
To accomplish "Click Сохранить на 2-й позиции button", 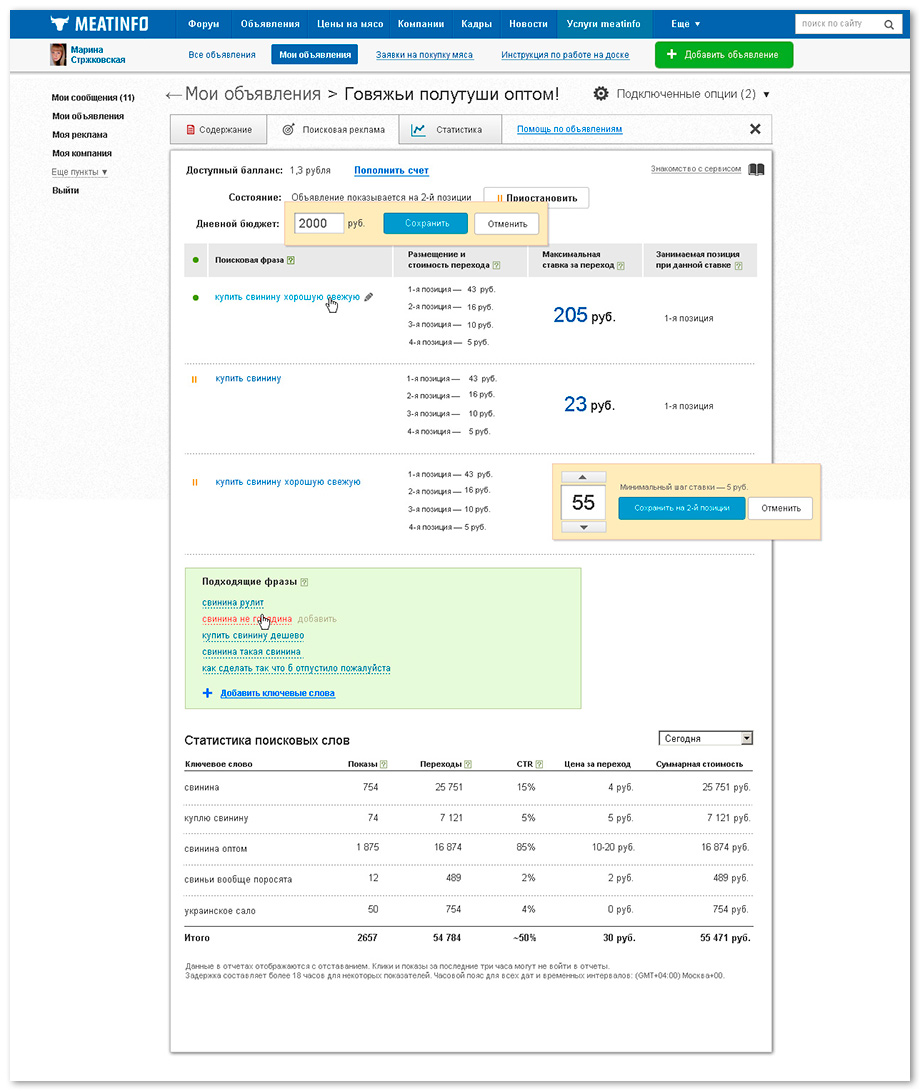I will click(x=681, y=508).
